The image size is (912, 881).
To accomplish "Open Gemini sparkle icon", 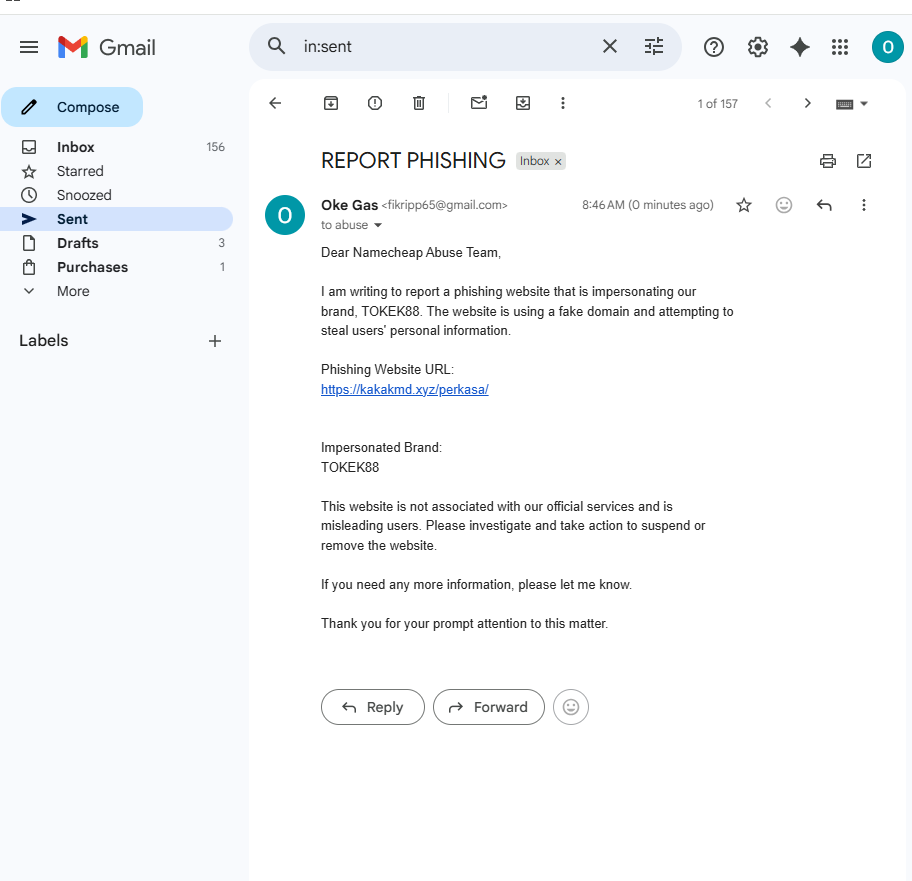I will [x=800, y=47].
